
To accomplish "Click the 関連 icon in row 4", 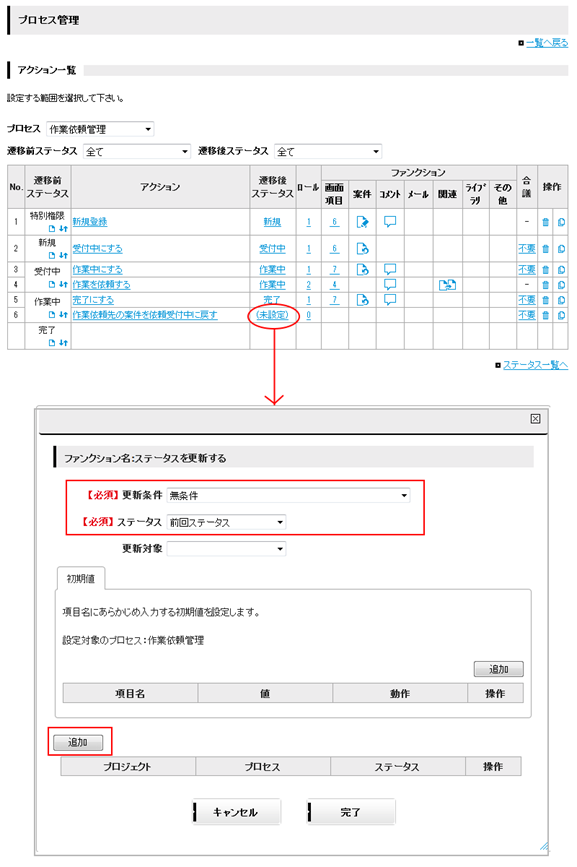I will [x=447, y=285].
